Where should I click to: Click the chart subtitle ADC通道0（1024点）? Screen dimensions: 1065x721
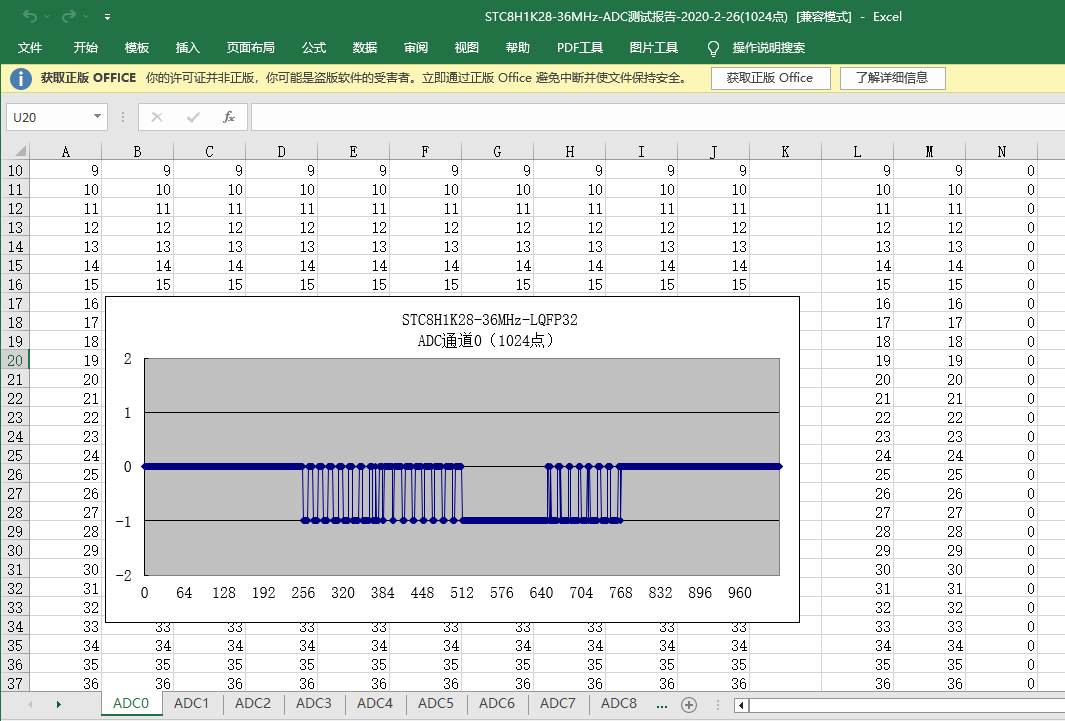[485, 341]
